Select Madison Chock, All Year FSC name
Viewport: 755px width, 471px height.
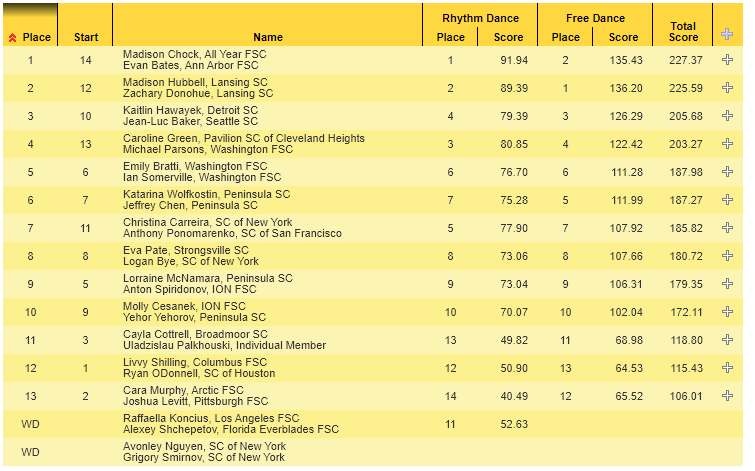[x=195, y=54]
